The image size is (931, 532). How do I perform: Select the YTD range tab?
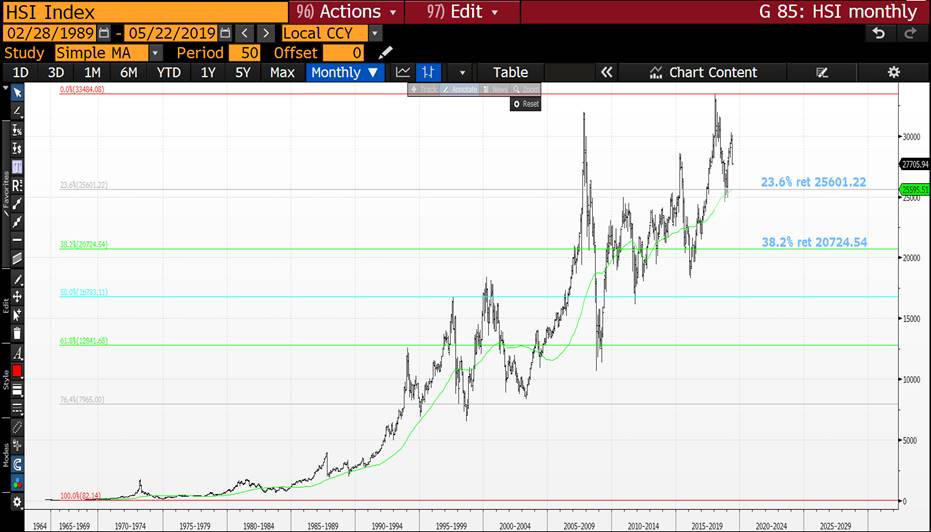pyautogui.click(x=169, y=72)
